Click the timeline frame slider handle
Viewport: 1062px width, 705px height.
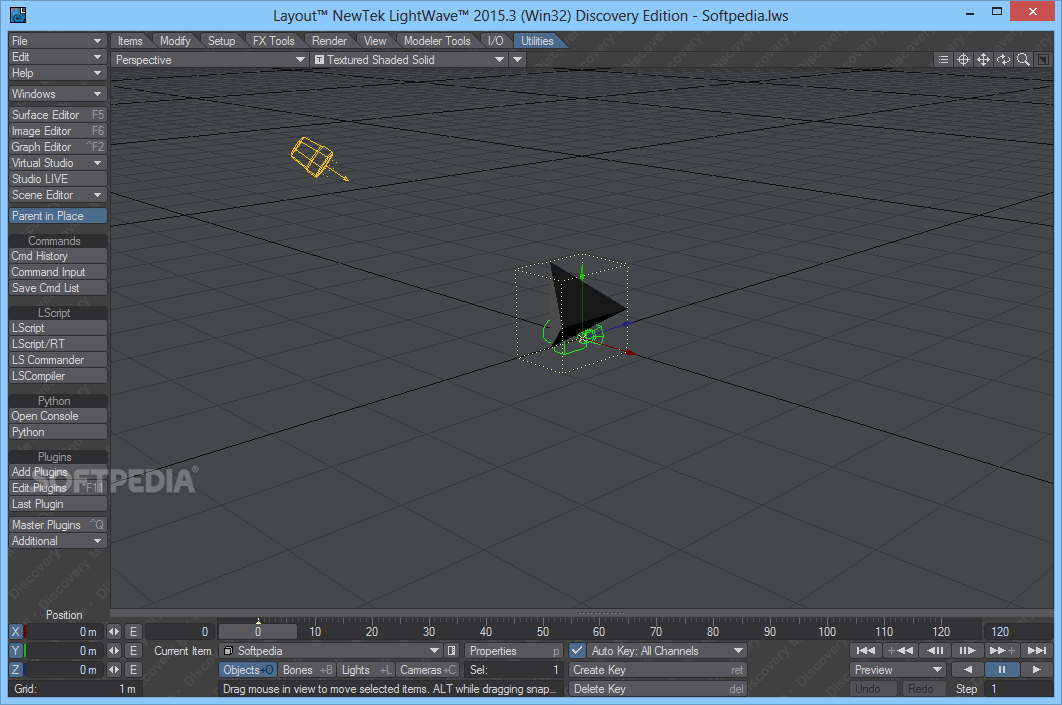(257, 631)
